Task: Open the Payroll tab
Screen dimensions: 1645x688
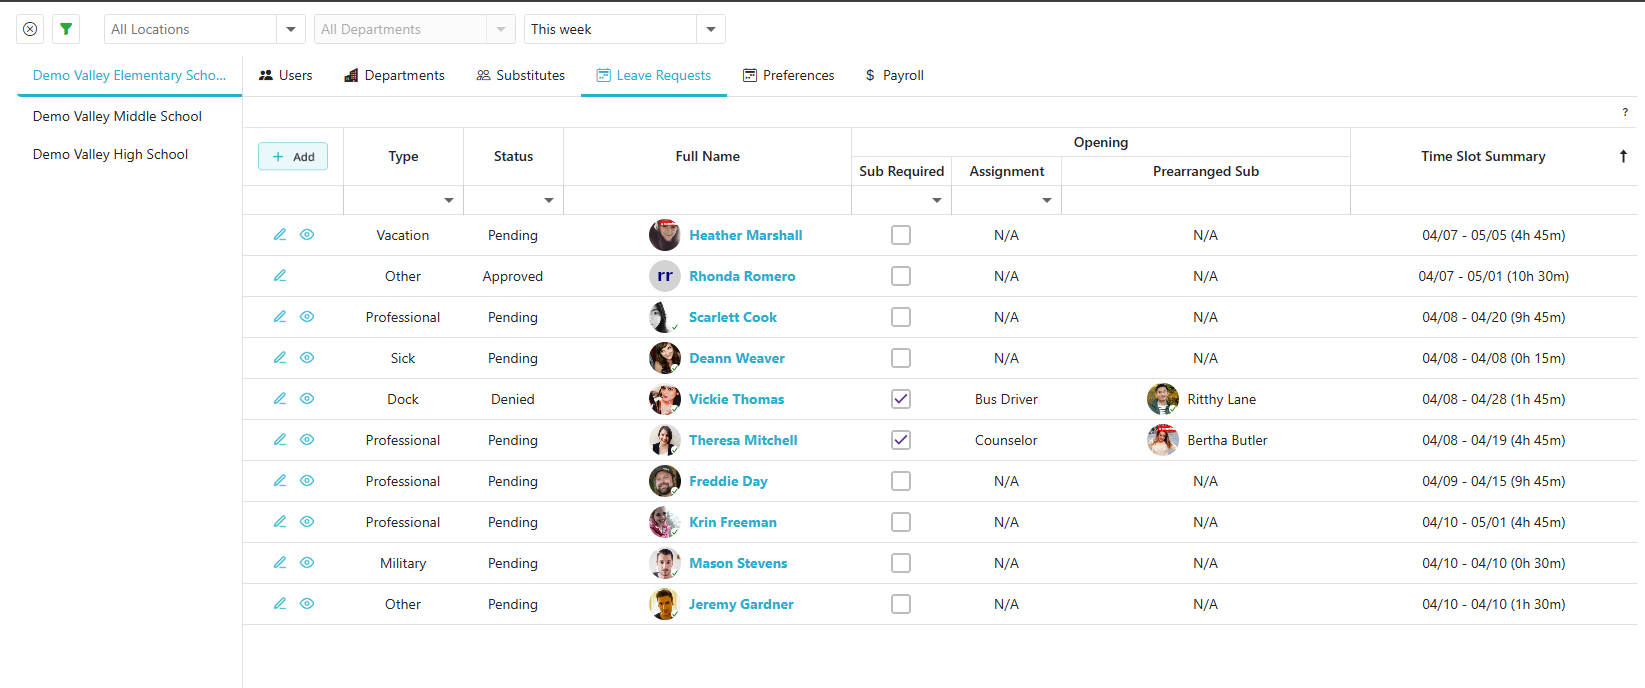Action: tap(894, 75)
